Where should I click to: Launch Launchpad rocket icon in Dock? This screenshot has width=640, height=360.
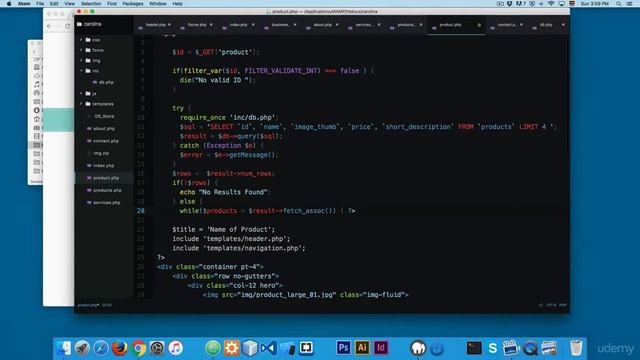click(x=82, y=348)
